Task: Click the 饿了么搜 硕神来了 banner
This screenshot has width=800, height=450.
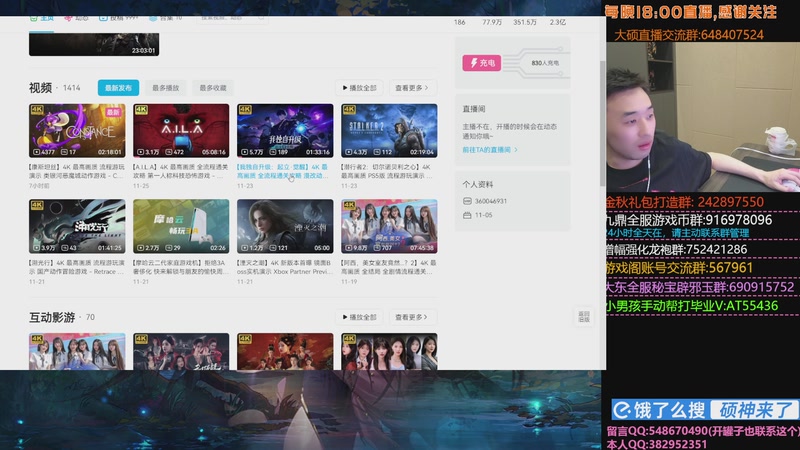Action: [x=705, y=409]
